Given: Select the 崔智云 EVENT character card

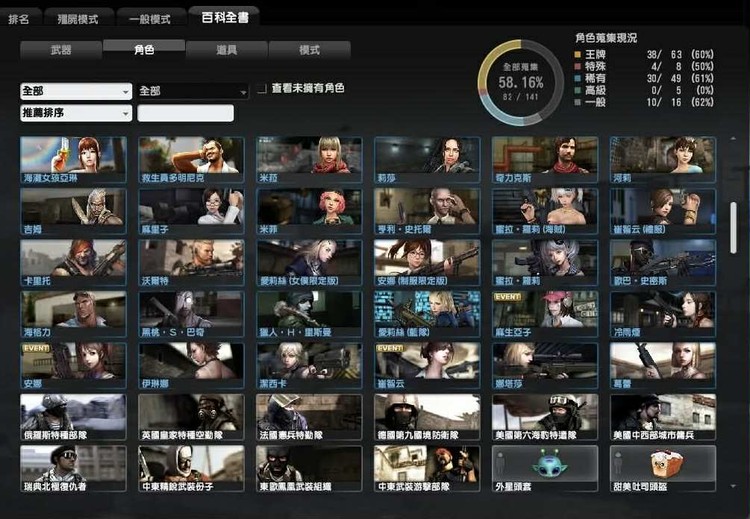Looking at the screenshot, I should coord(427,365).
